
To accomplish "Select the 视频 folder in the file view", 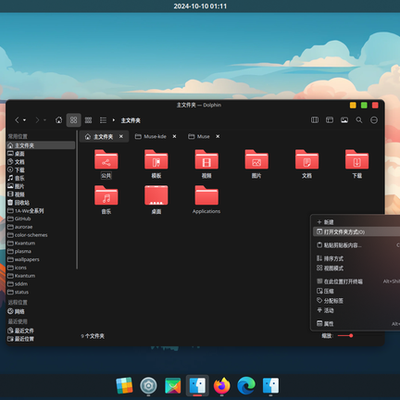I will [x=206, y=164].
